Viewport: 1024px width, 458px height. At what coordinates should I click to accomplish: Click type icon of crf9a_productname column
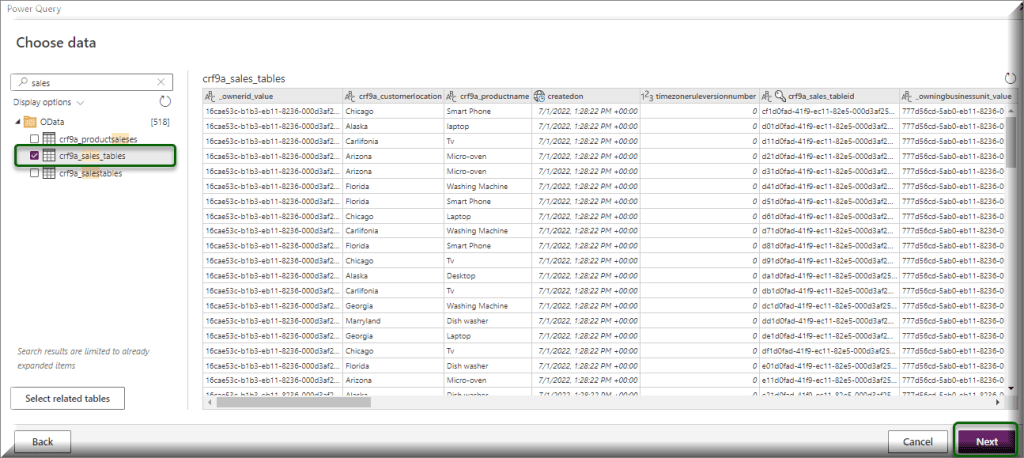click(x=451, y=96)
